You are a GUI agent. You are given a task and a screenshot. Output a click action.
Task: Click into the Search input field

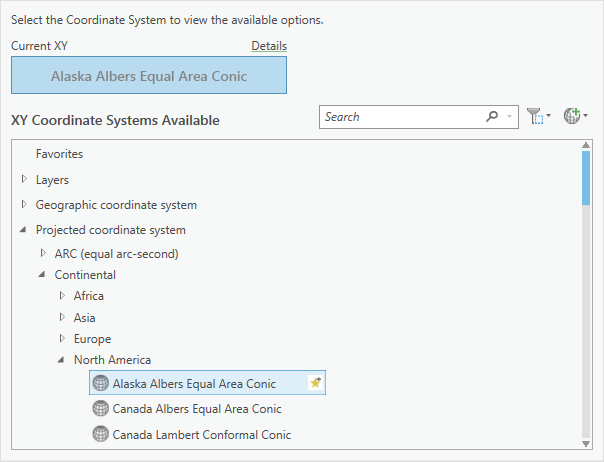click(x=400, y=117)
